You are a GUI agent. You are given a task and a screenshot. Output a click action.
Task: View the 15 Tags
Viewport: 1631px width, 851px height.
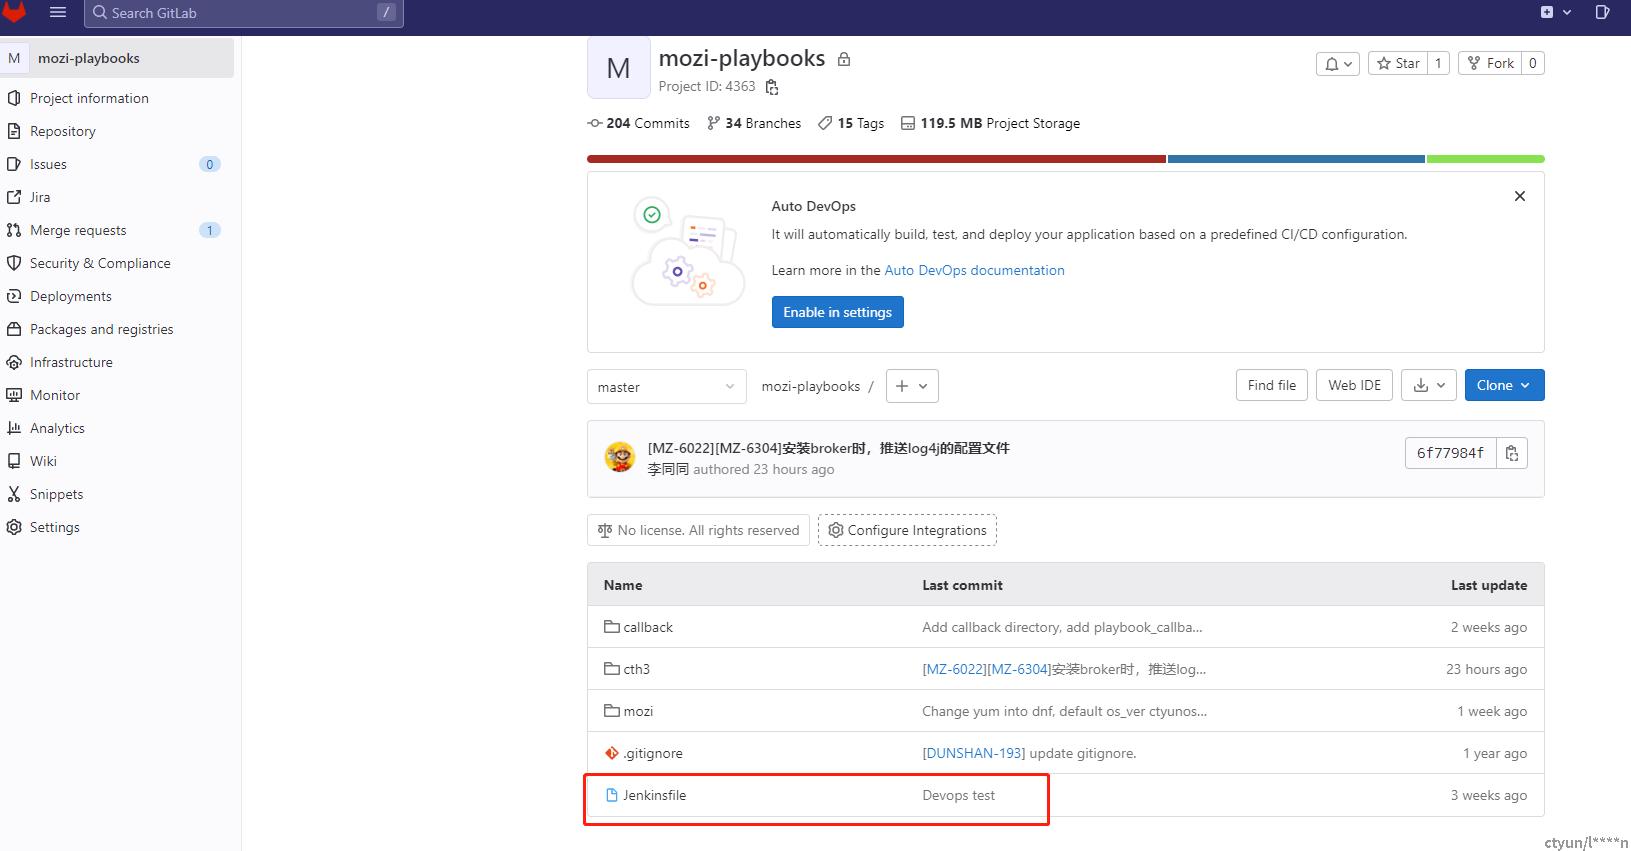point(851,123)
